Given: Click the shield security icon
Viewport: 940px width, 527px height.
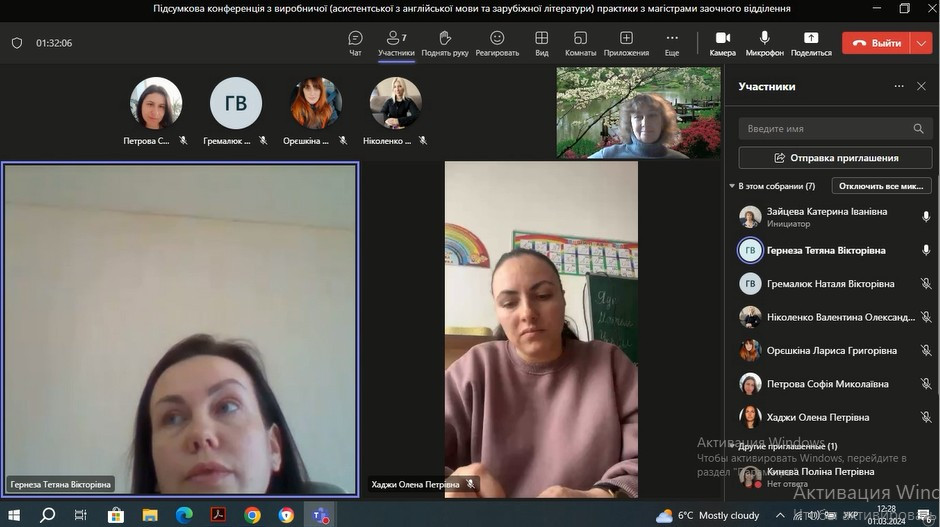Looking at the screenshot, I should click(17, 43).
